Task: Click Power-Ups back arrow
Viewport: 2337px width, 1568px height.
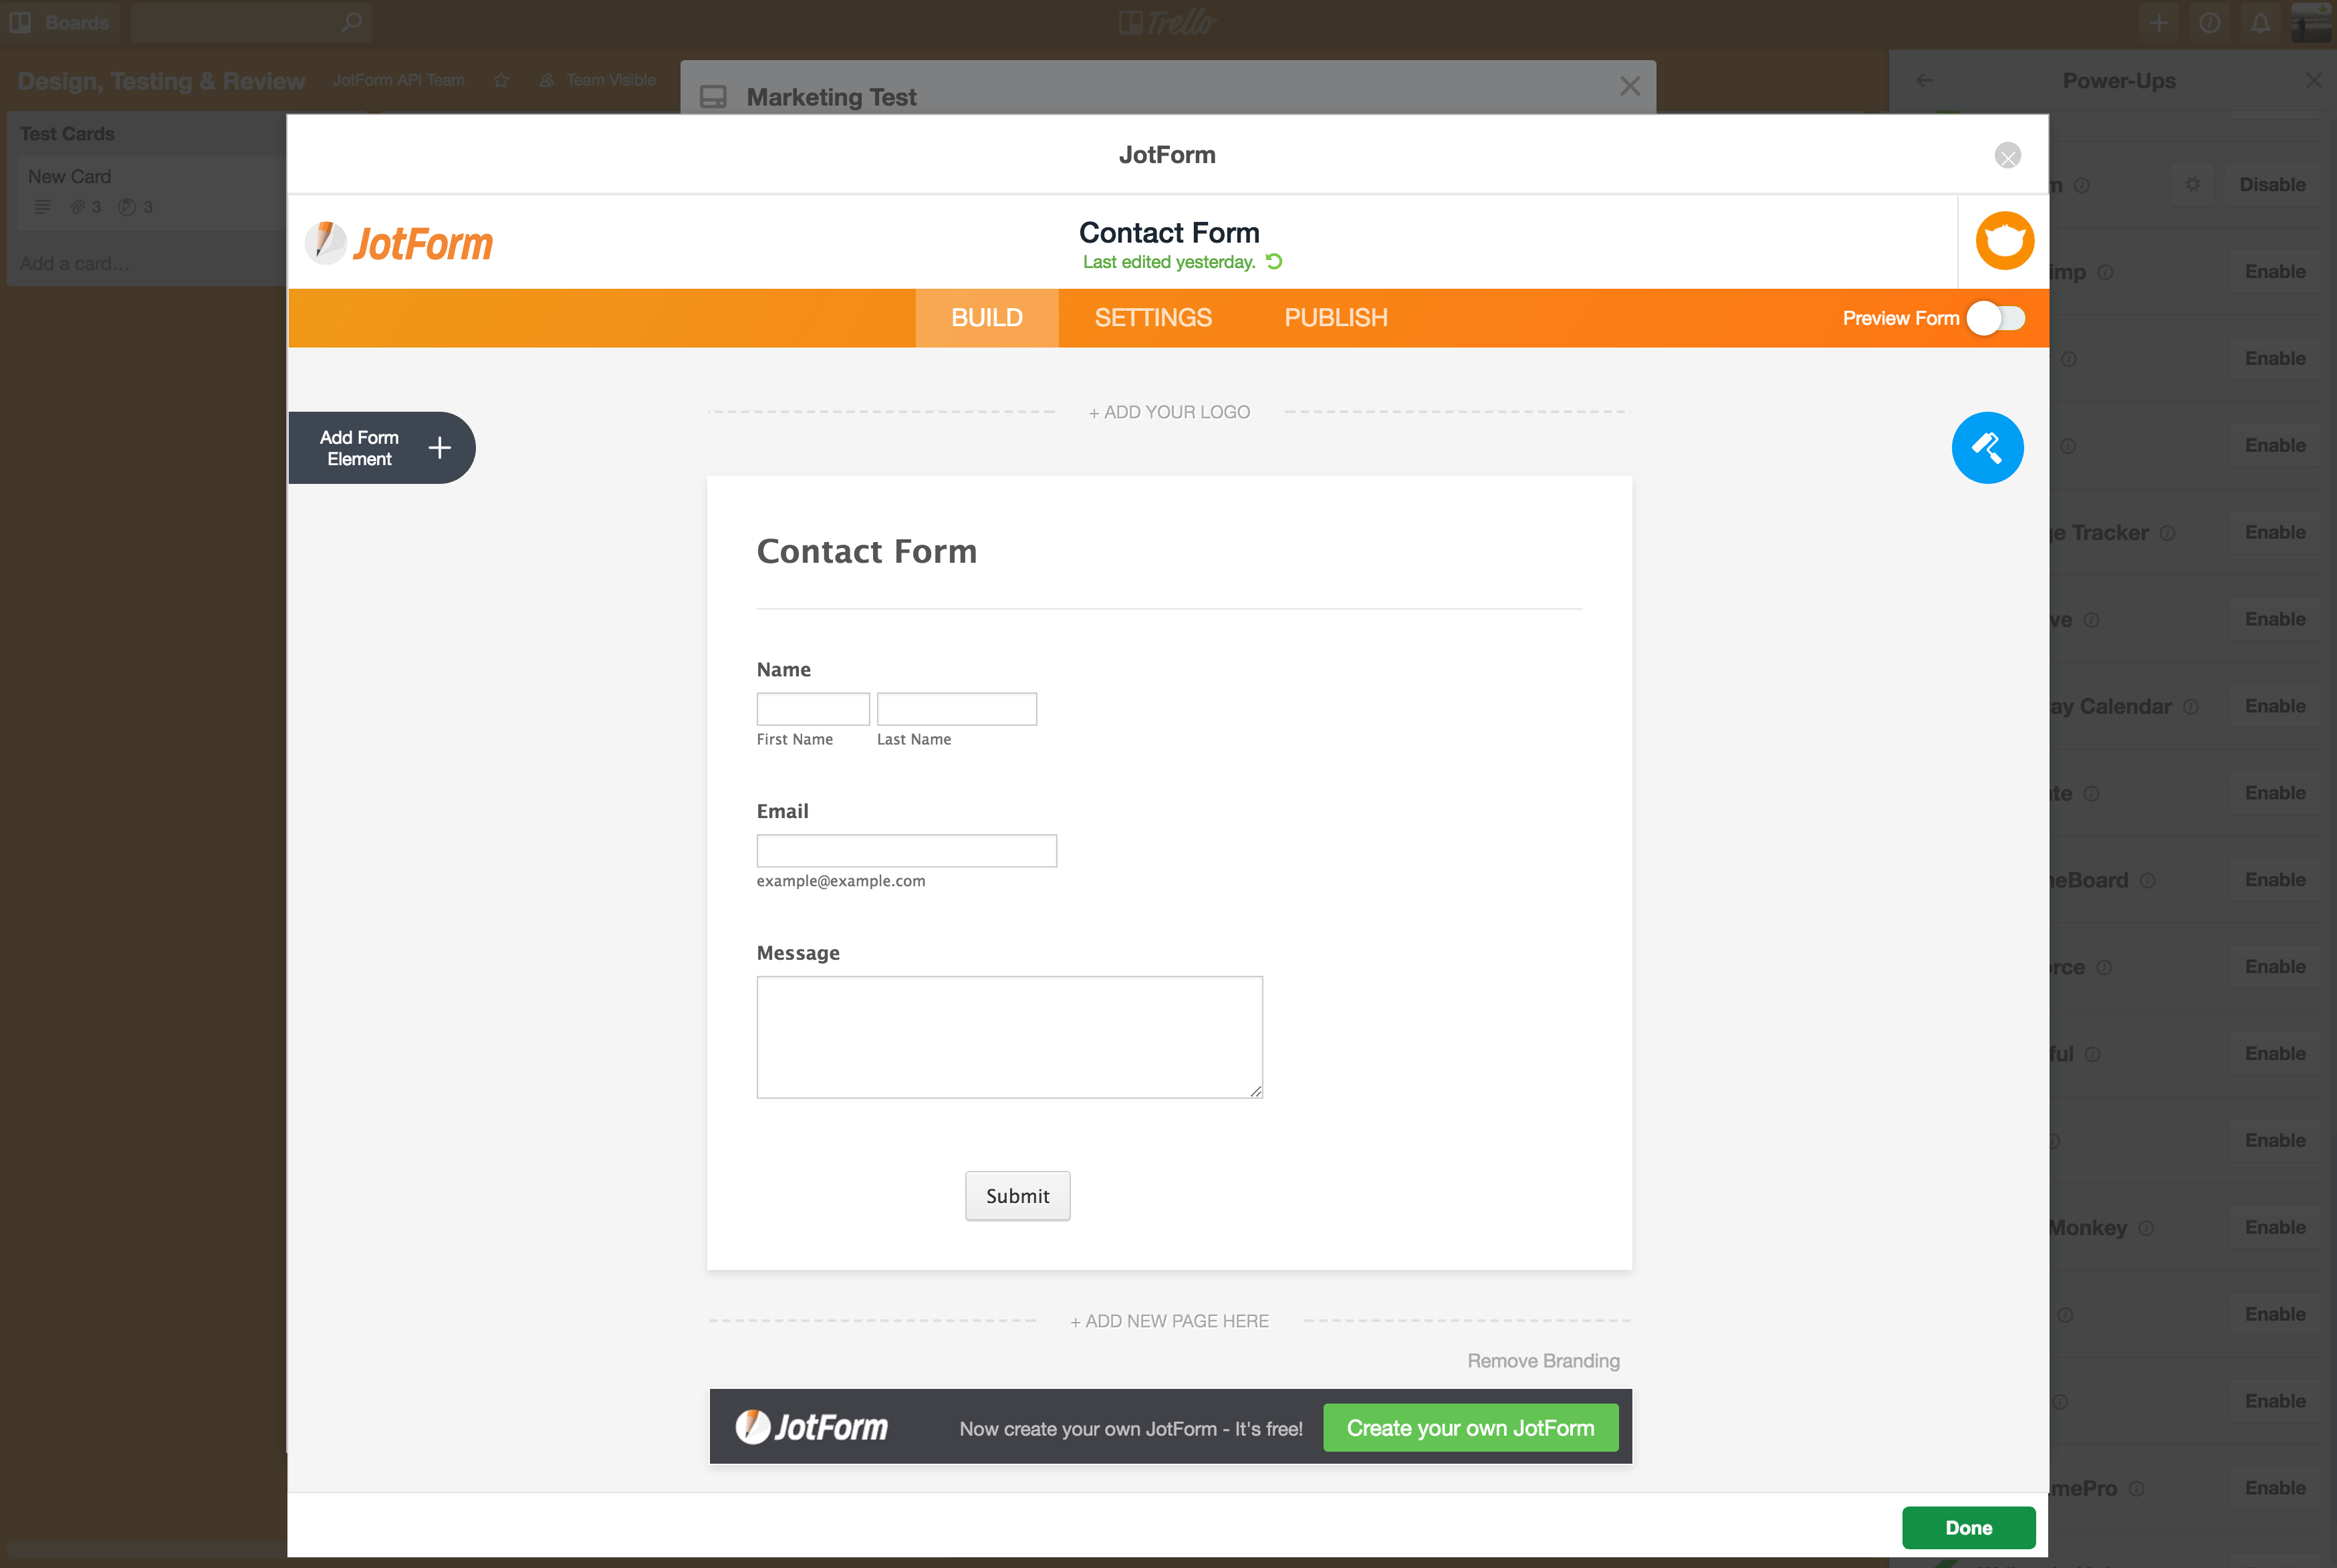Action: [1925, 80]
